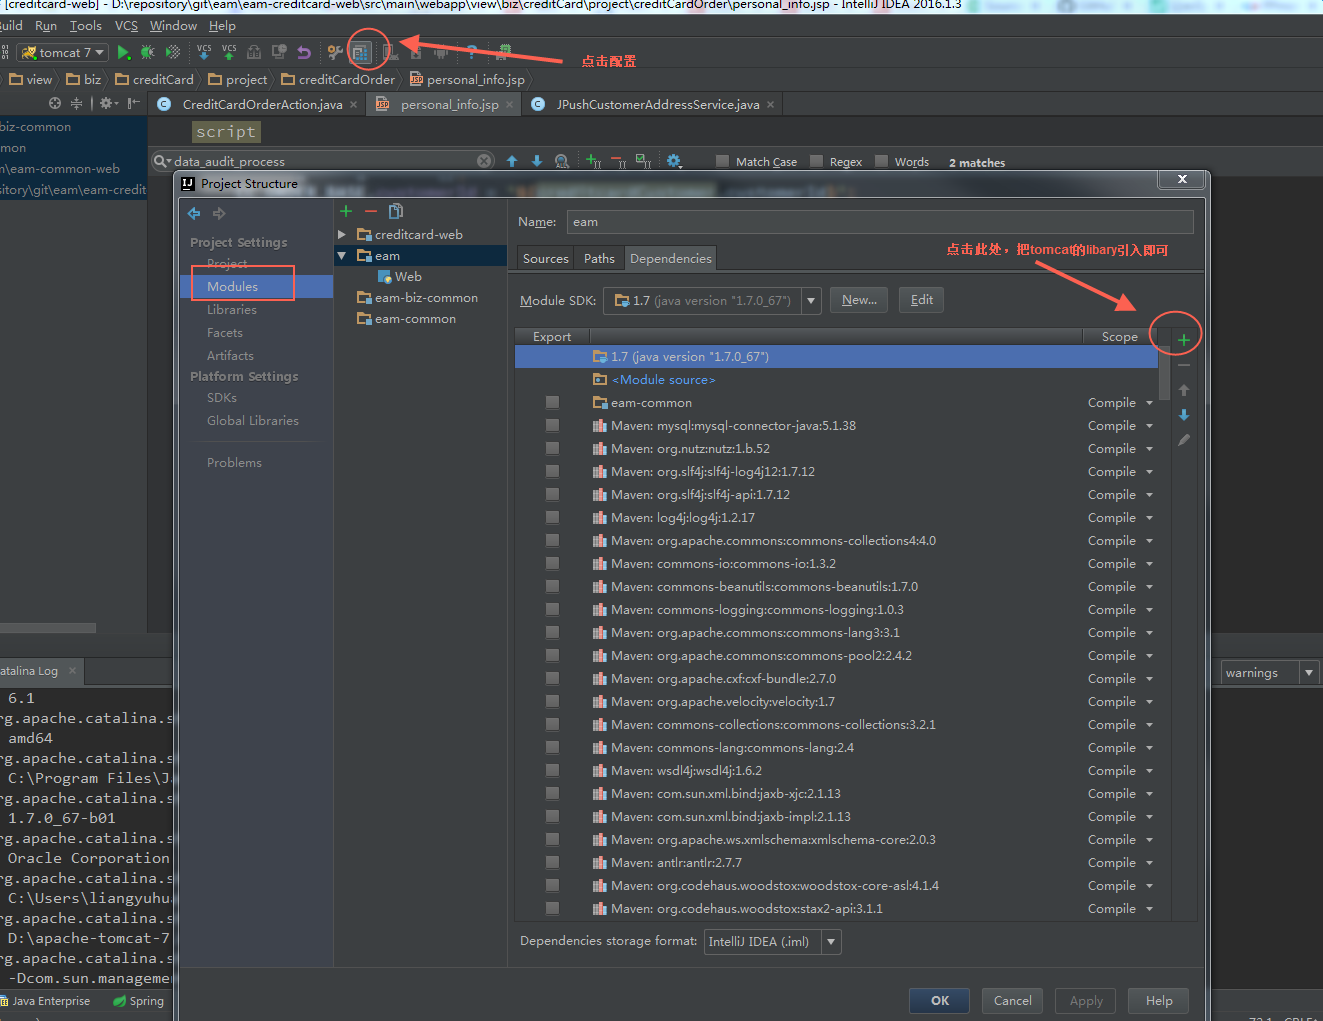Switch to the Sources tab
Viewport: 1323px width, 1021px height.
546,258
